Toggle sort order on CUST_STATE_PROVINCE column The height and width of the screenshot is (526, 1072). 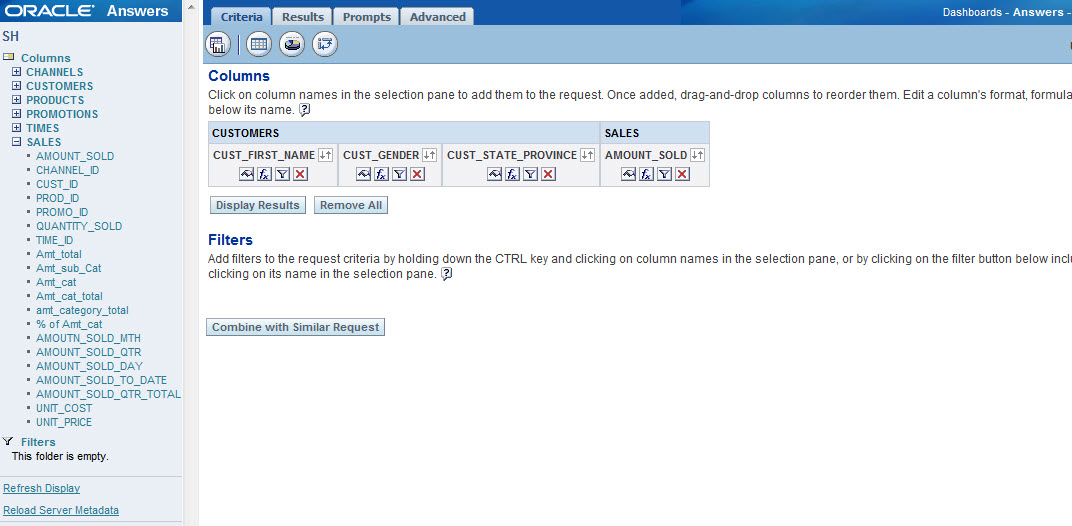coord(587,155)
